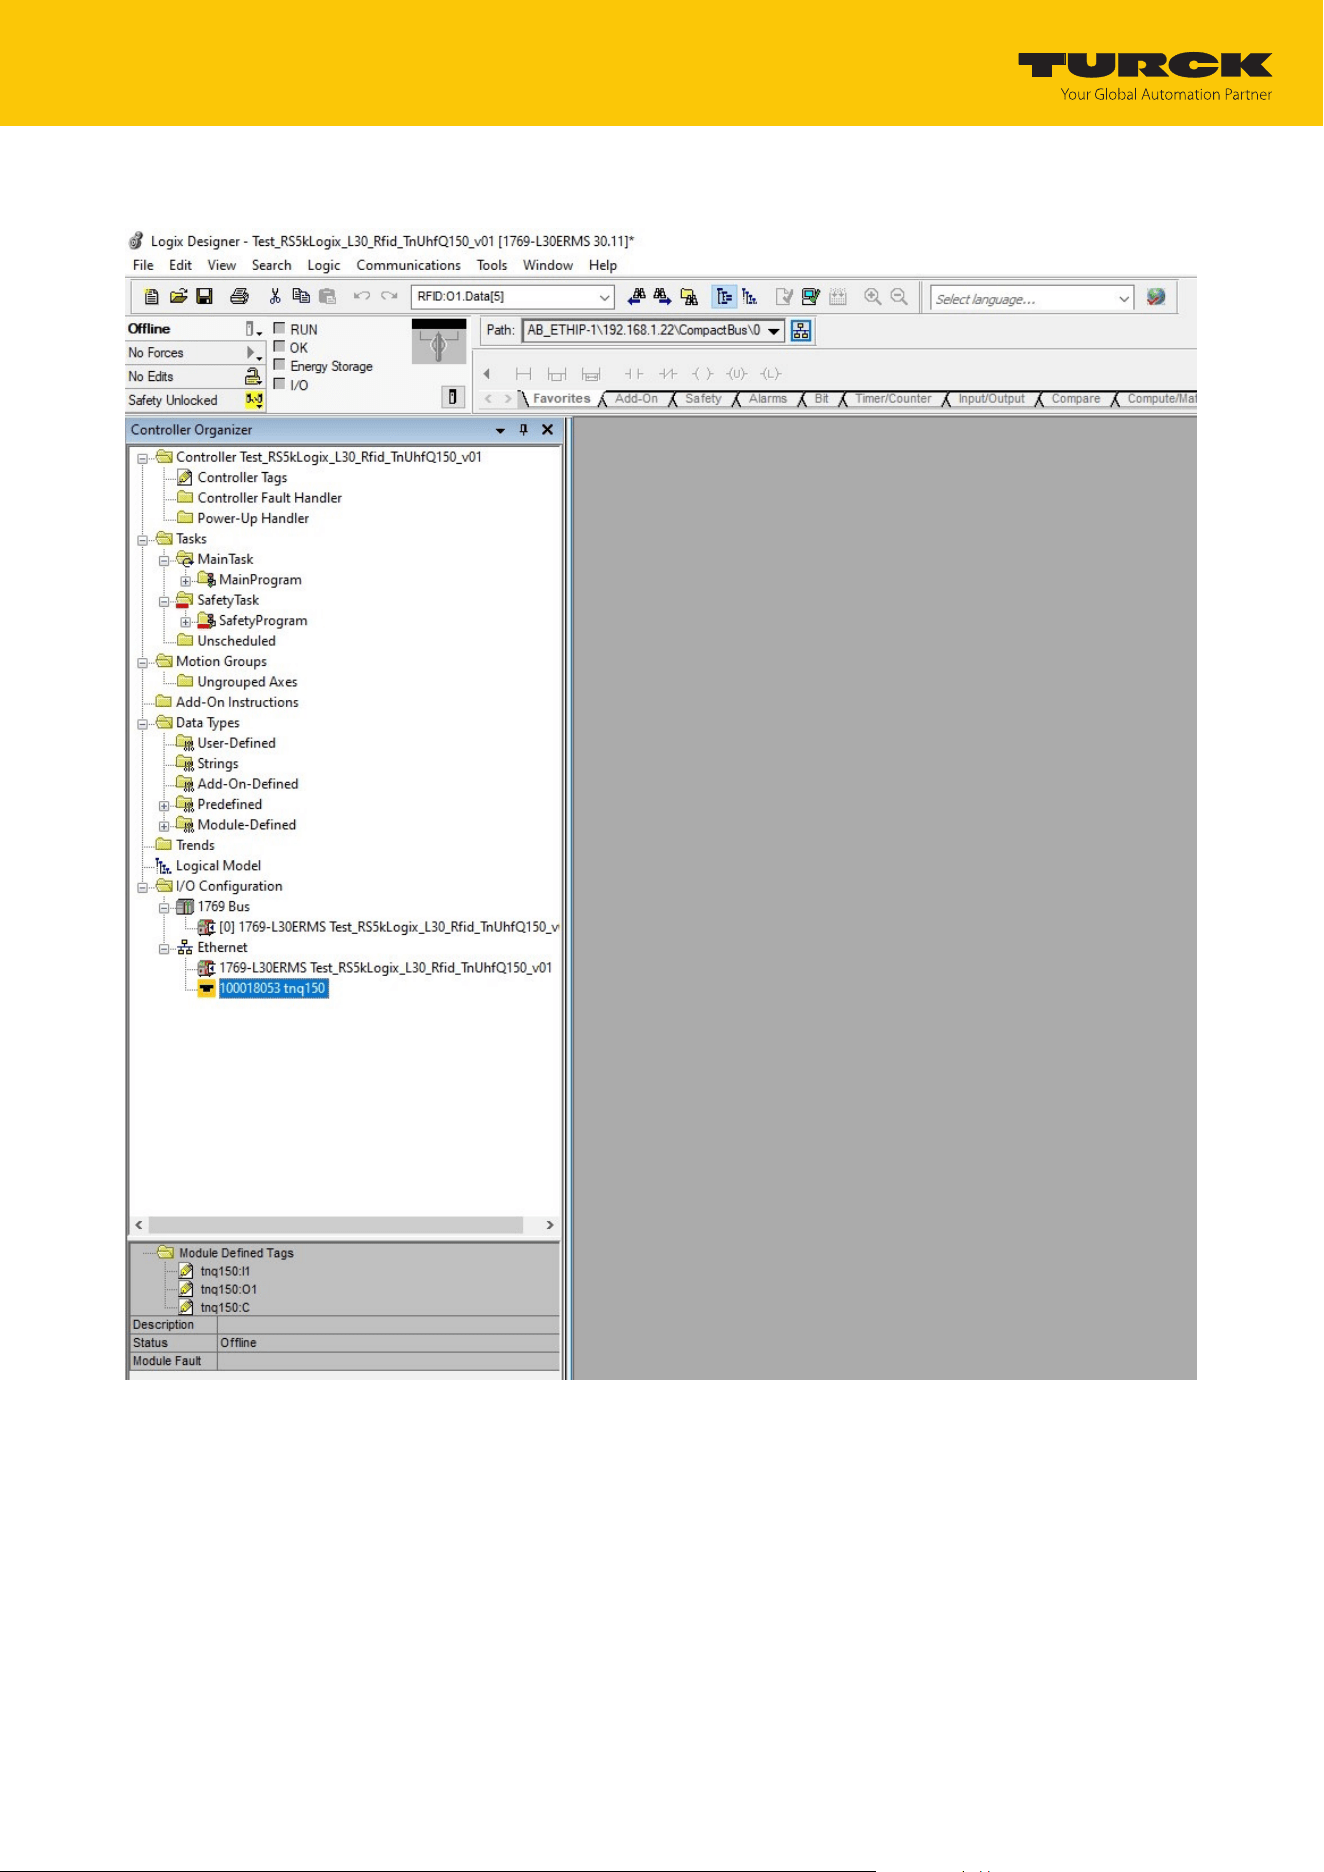
Task: Click the Find All icon
Action: coord(689,297)
